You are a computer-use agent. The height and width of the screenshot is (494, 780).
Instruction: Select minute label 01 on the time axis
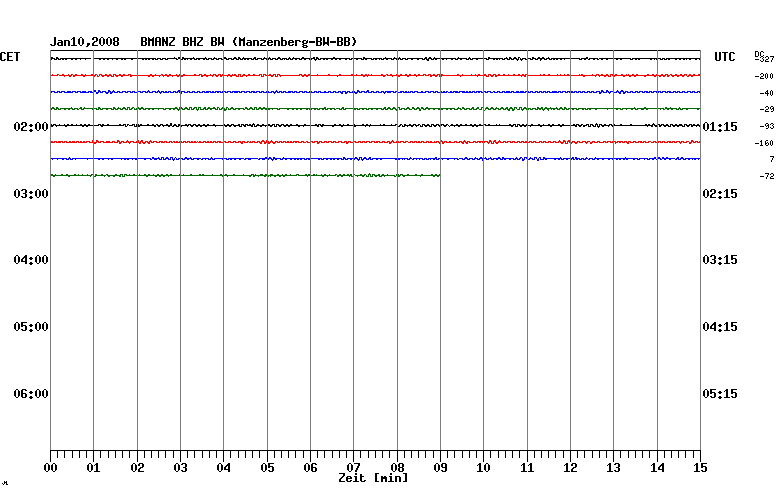94,468
